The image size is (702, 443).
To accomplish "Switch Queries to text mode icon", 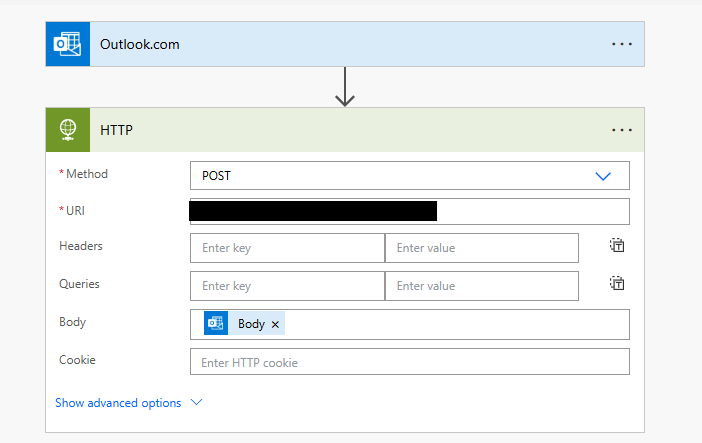I will [617, 283].
